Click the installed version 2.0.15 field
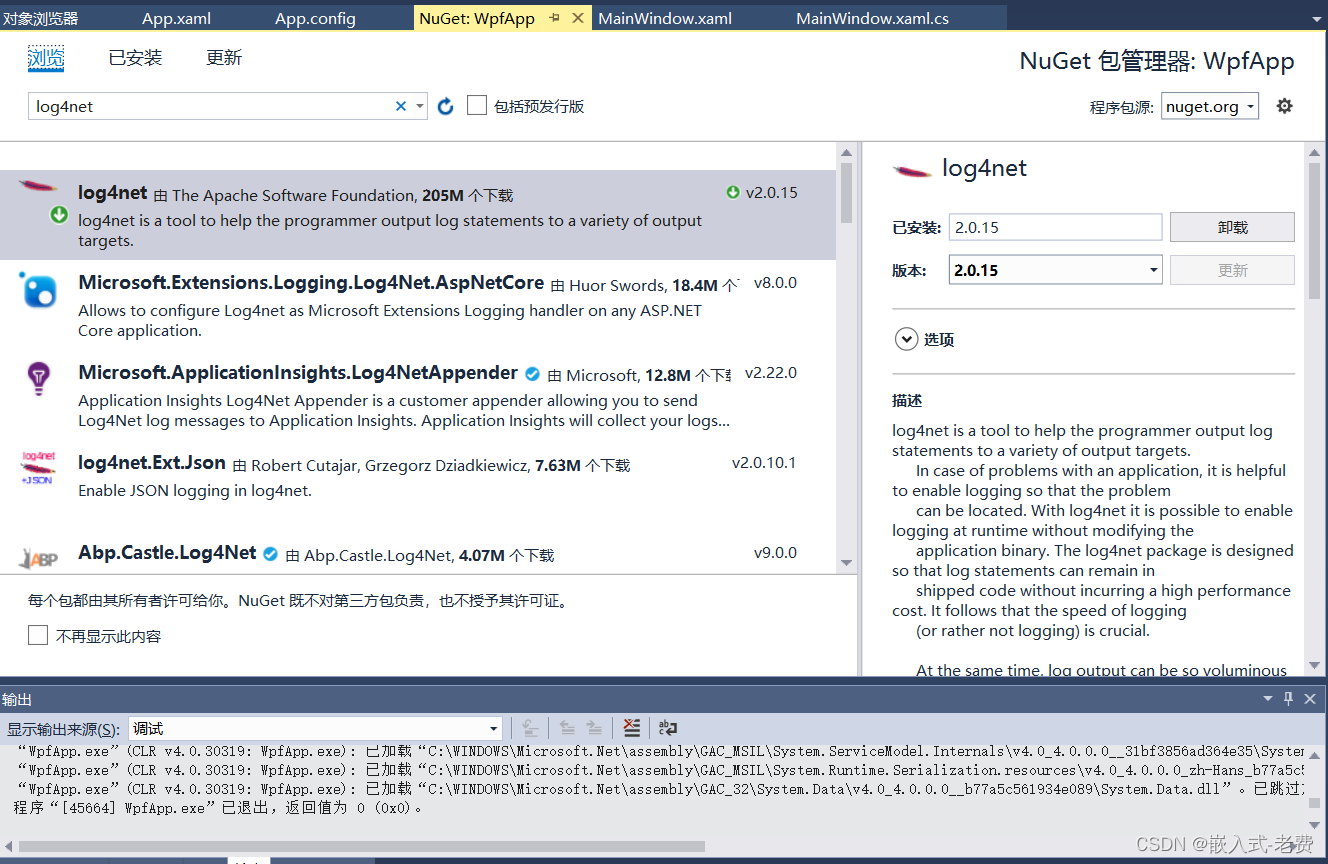Screen dimensions: 1328x864 1055,227
